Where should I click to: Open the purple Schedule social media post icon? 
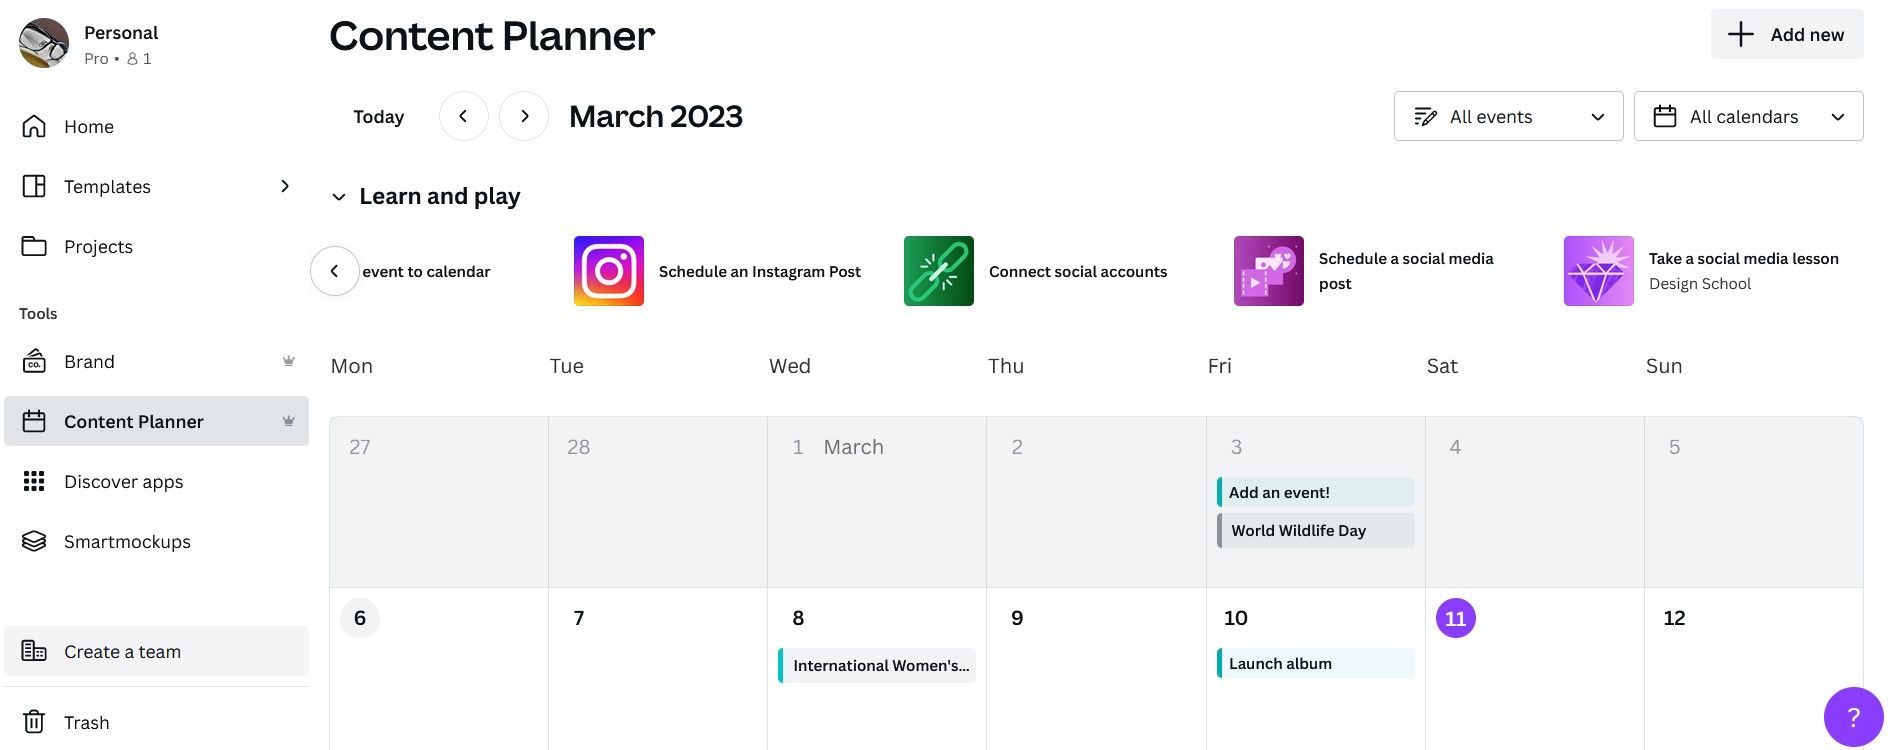[x=1268, y=271]
